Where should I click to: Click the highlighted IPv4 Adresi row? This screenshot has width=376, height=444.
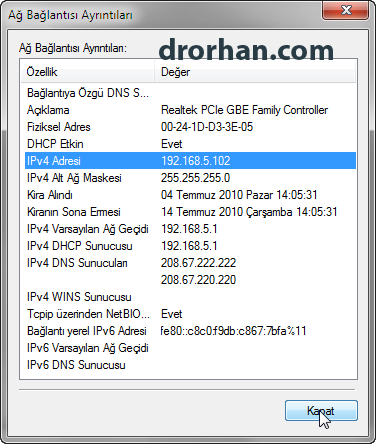coord(190,161)
